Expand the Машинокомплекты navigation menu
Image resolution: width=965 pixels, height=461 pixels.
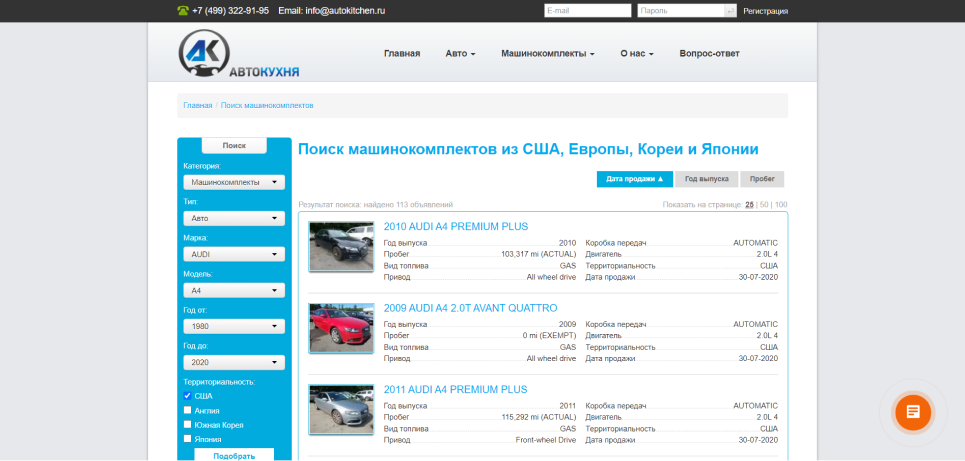click(x=548, y=54)
